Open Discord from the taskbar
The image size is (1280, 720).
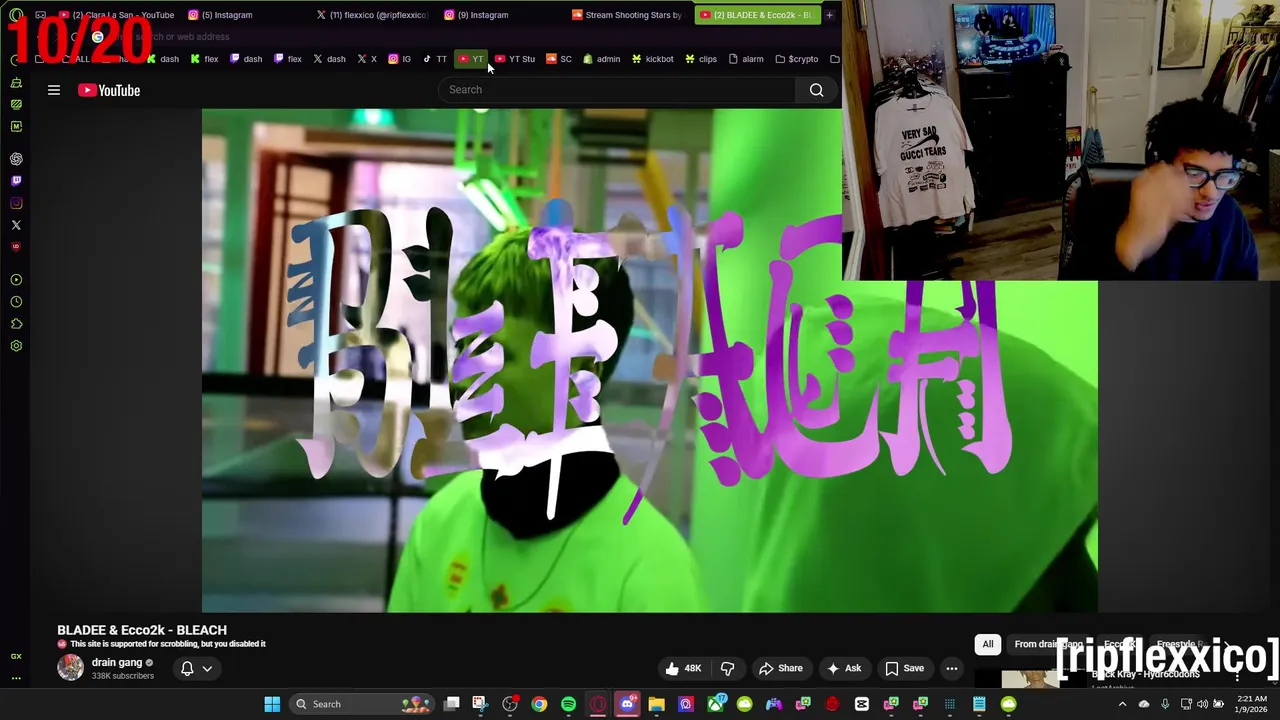pyautogui.click(x=627, y=704)
